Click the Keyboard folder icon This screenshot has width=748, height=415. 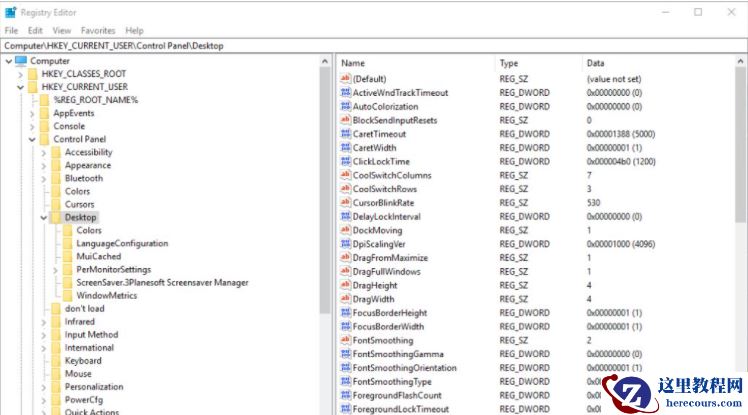[x=56, y=361]
